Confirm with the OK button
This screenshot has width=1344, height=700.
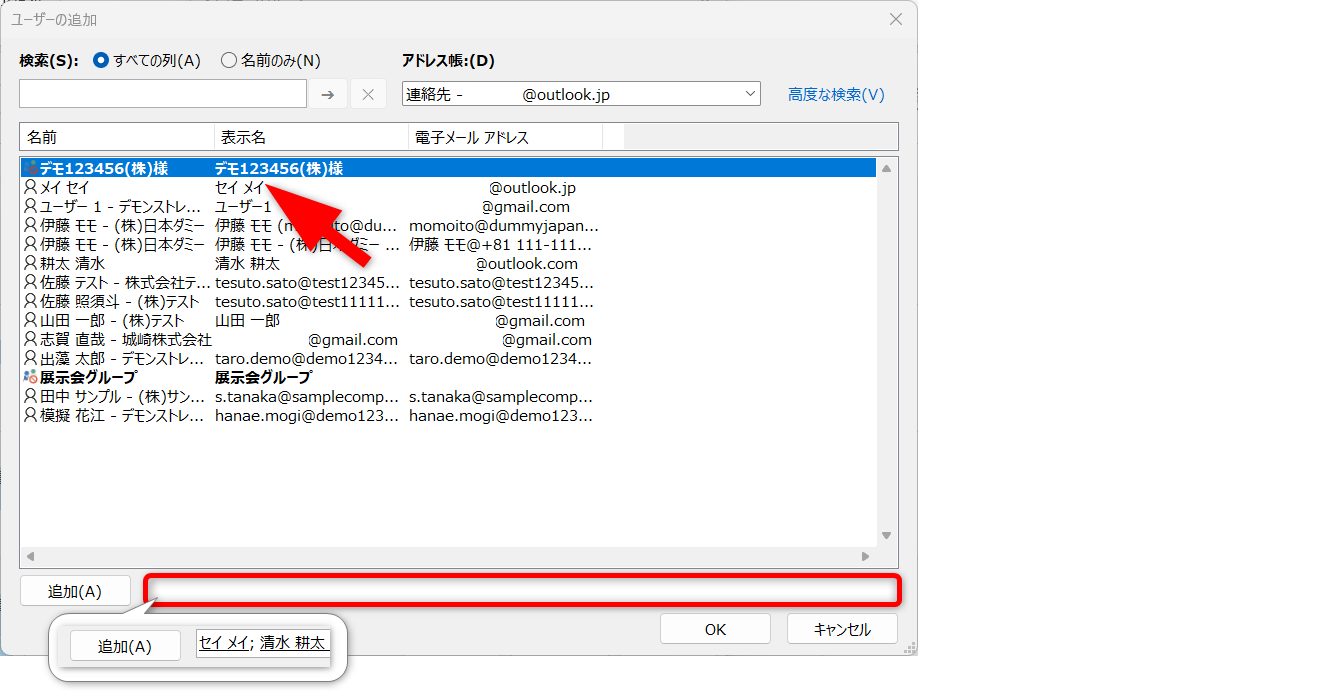pyautogui.click(x=715, y=629)
